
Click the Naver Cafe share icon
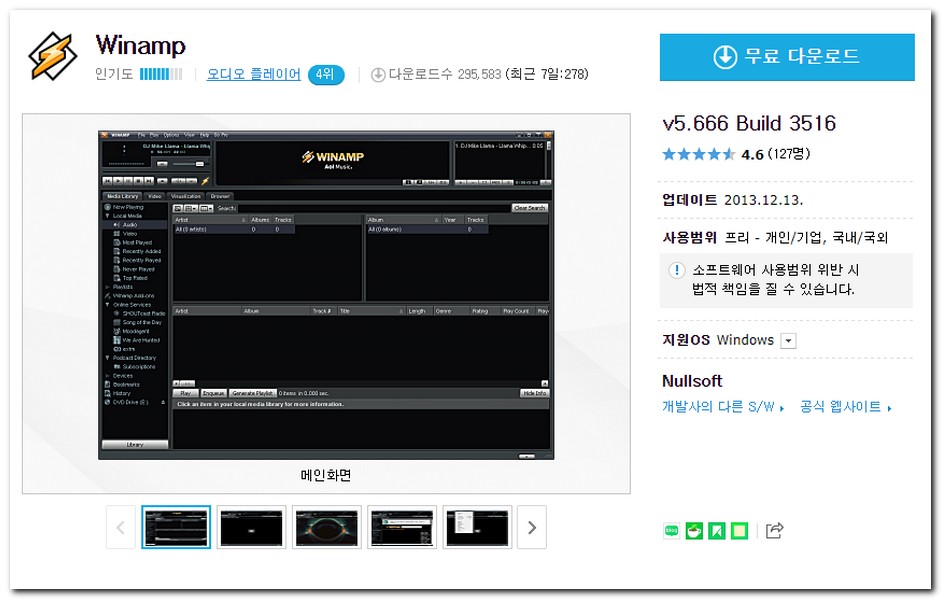695,529
